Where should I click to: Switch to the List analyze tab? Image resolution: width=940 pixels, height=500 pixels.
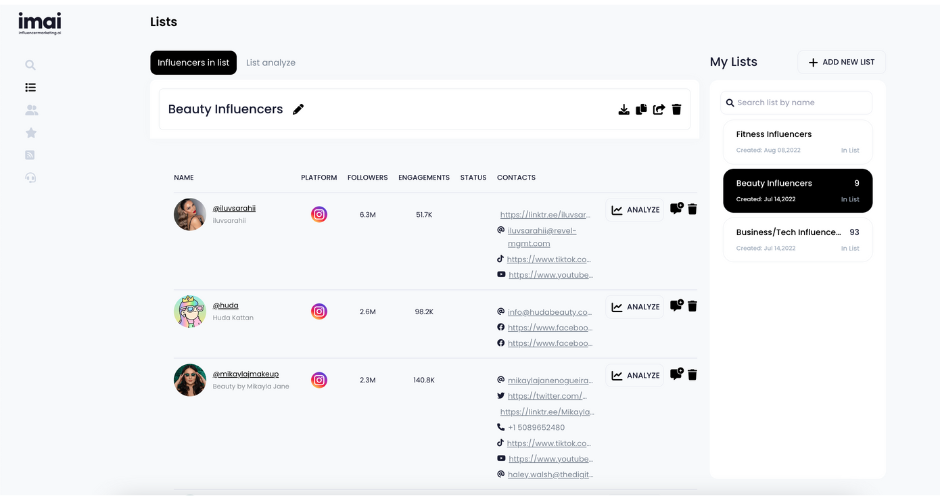[x=271, y=62]
